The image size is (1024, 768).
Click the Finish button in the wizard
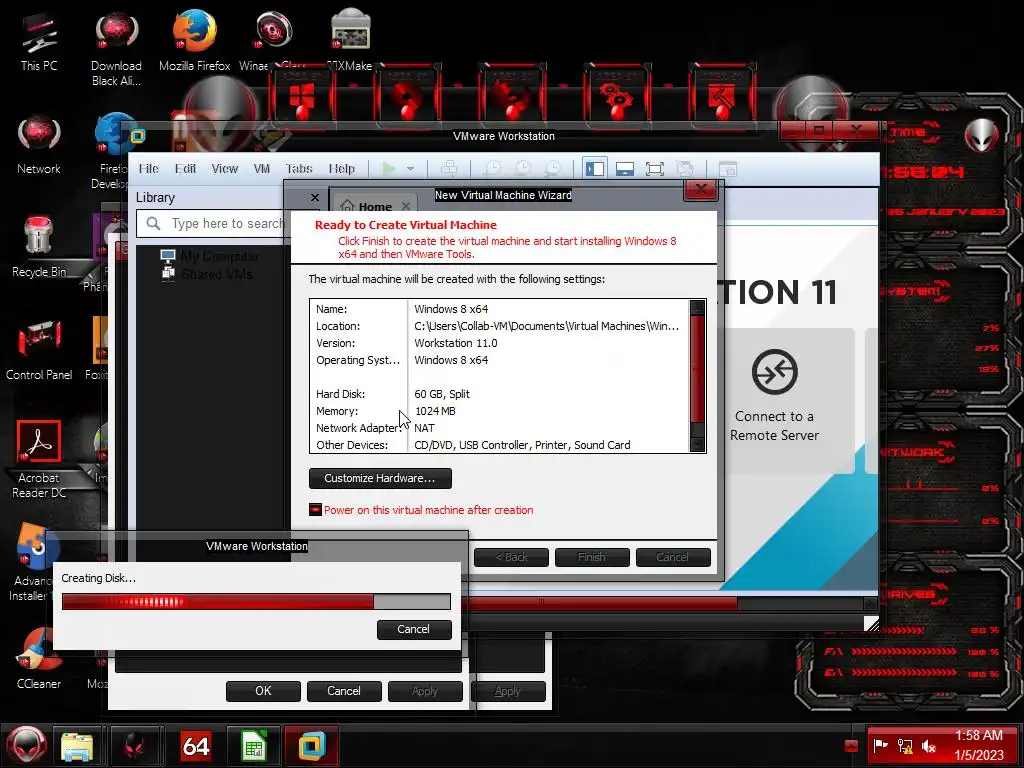592,557
